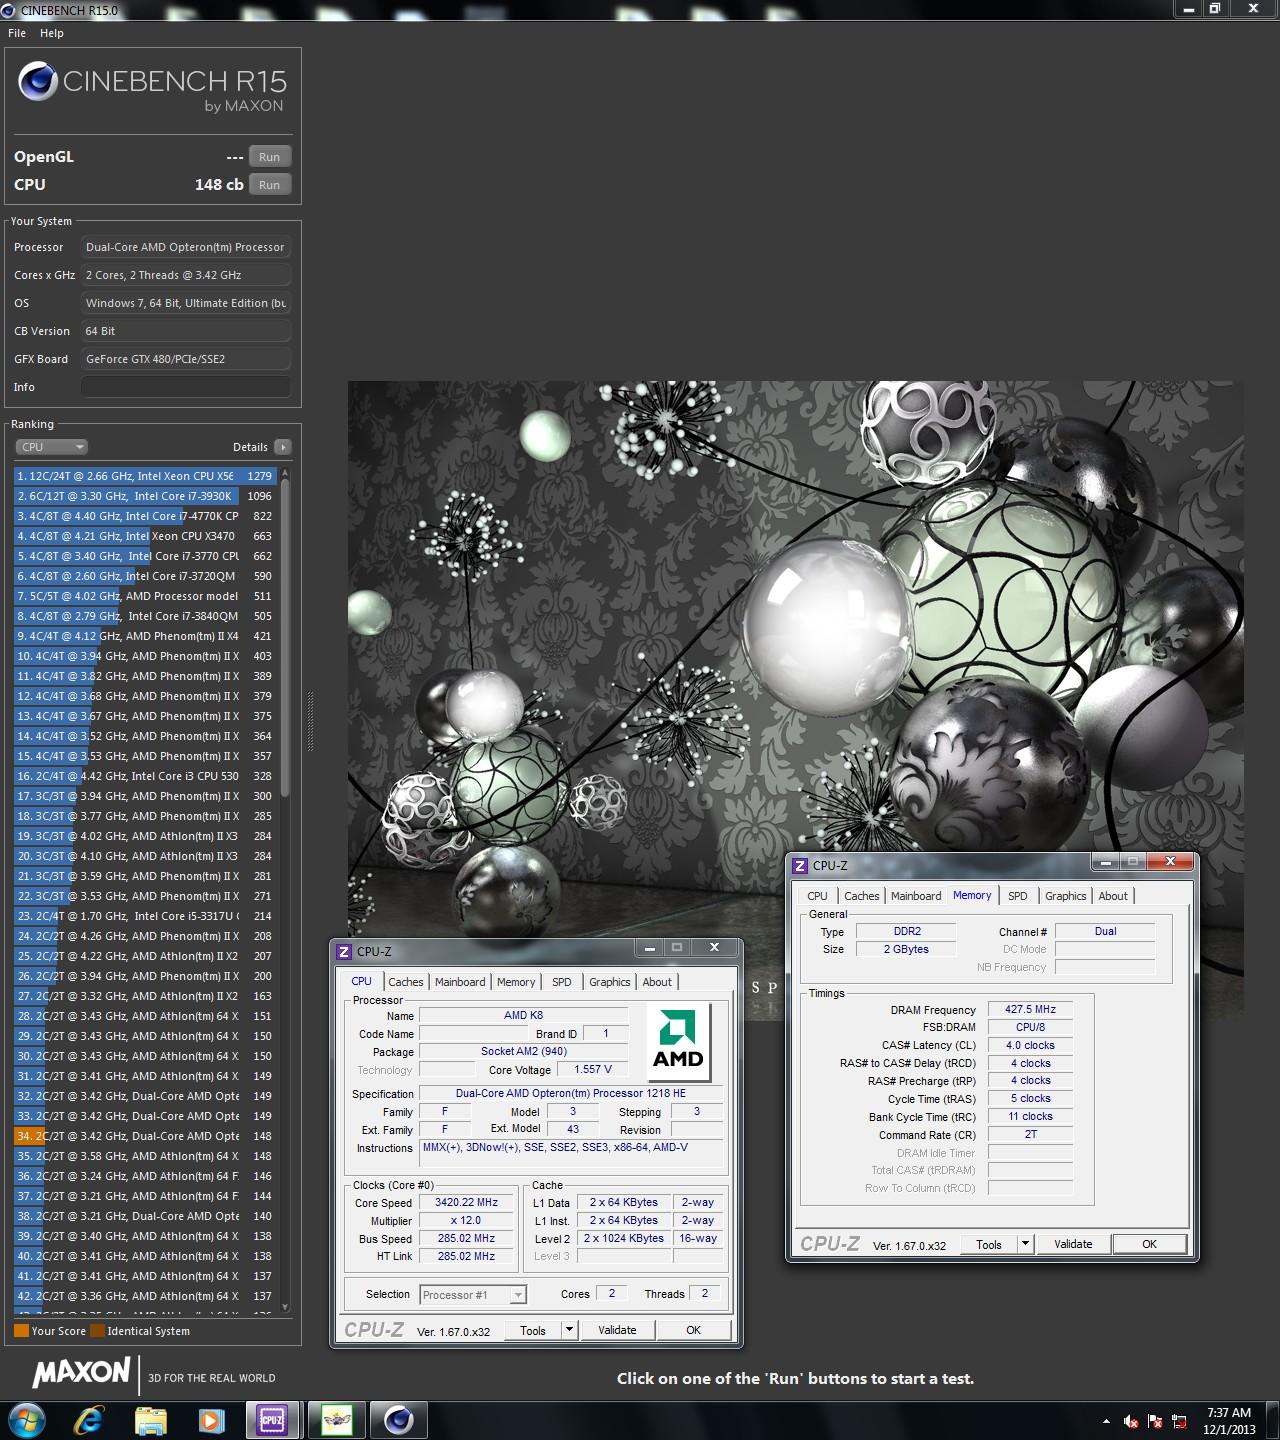1280x1440 pixels.
Task: Open About tab in left CPU-Z window
Action: pyautogui.click(x=657, y=982)
